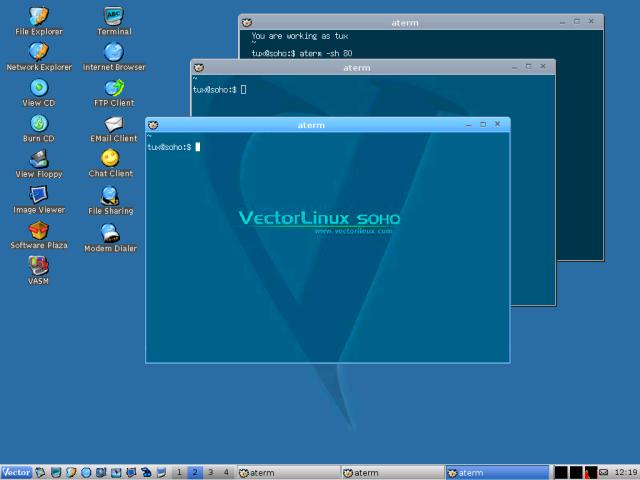Minimize the rearmost aterm window
The width and height of the screenshot is (640, 480).
pyautogui.click(x=562, y=22)
